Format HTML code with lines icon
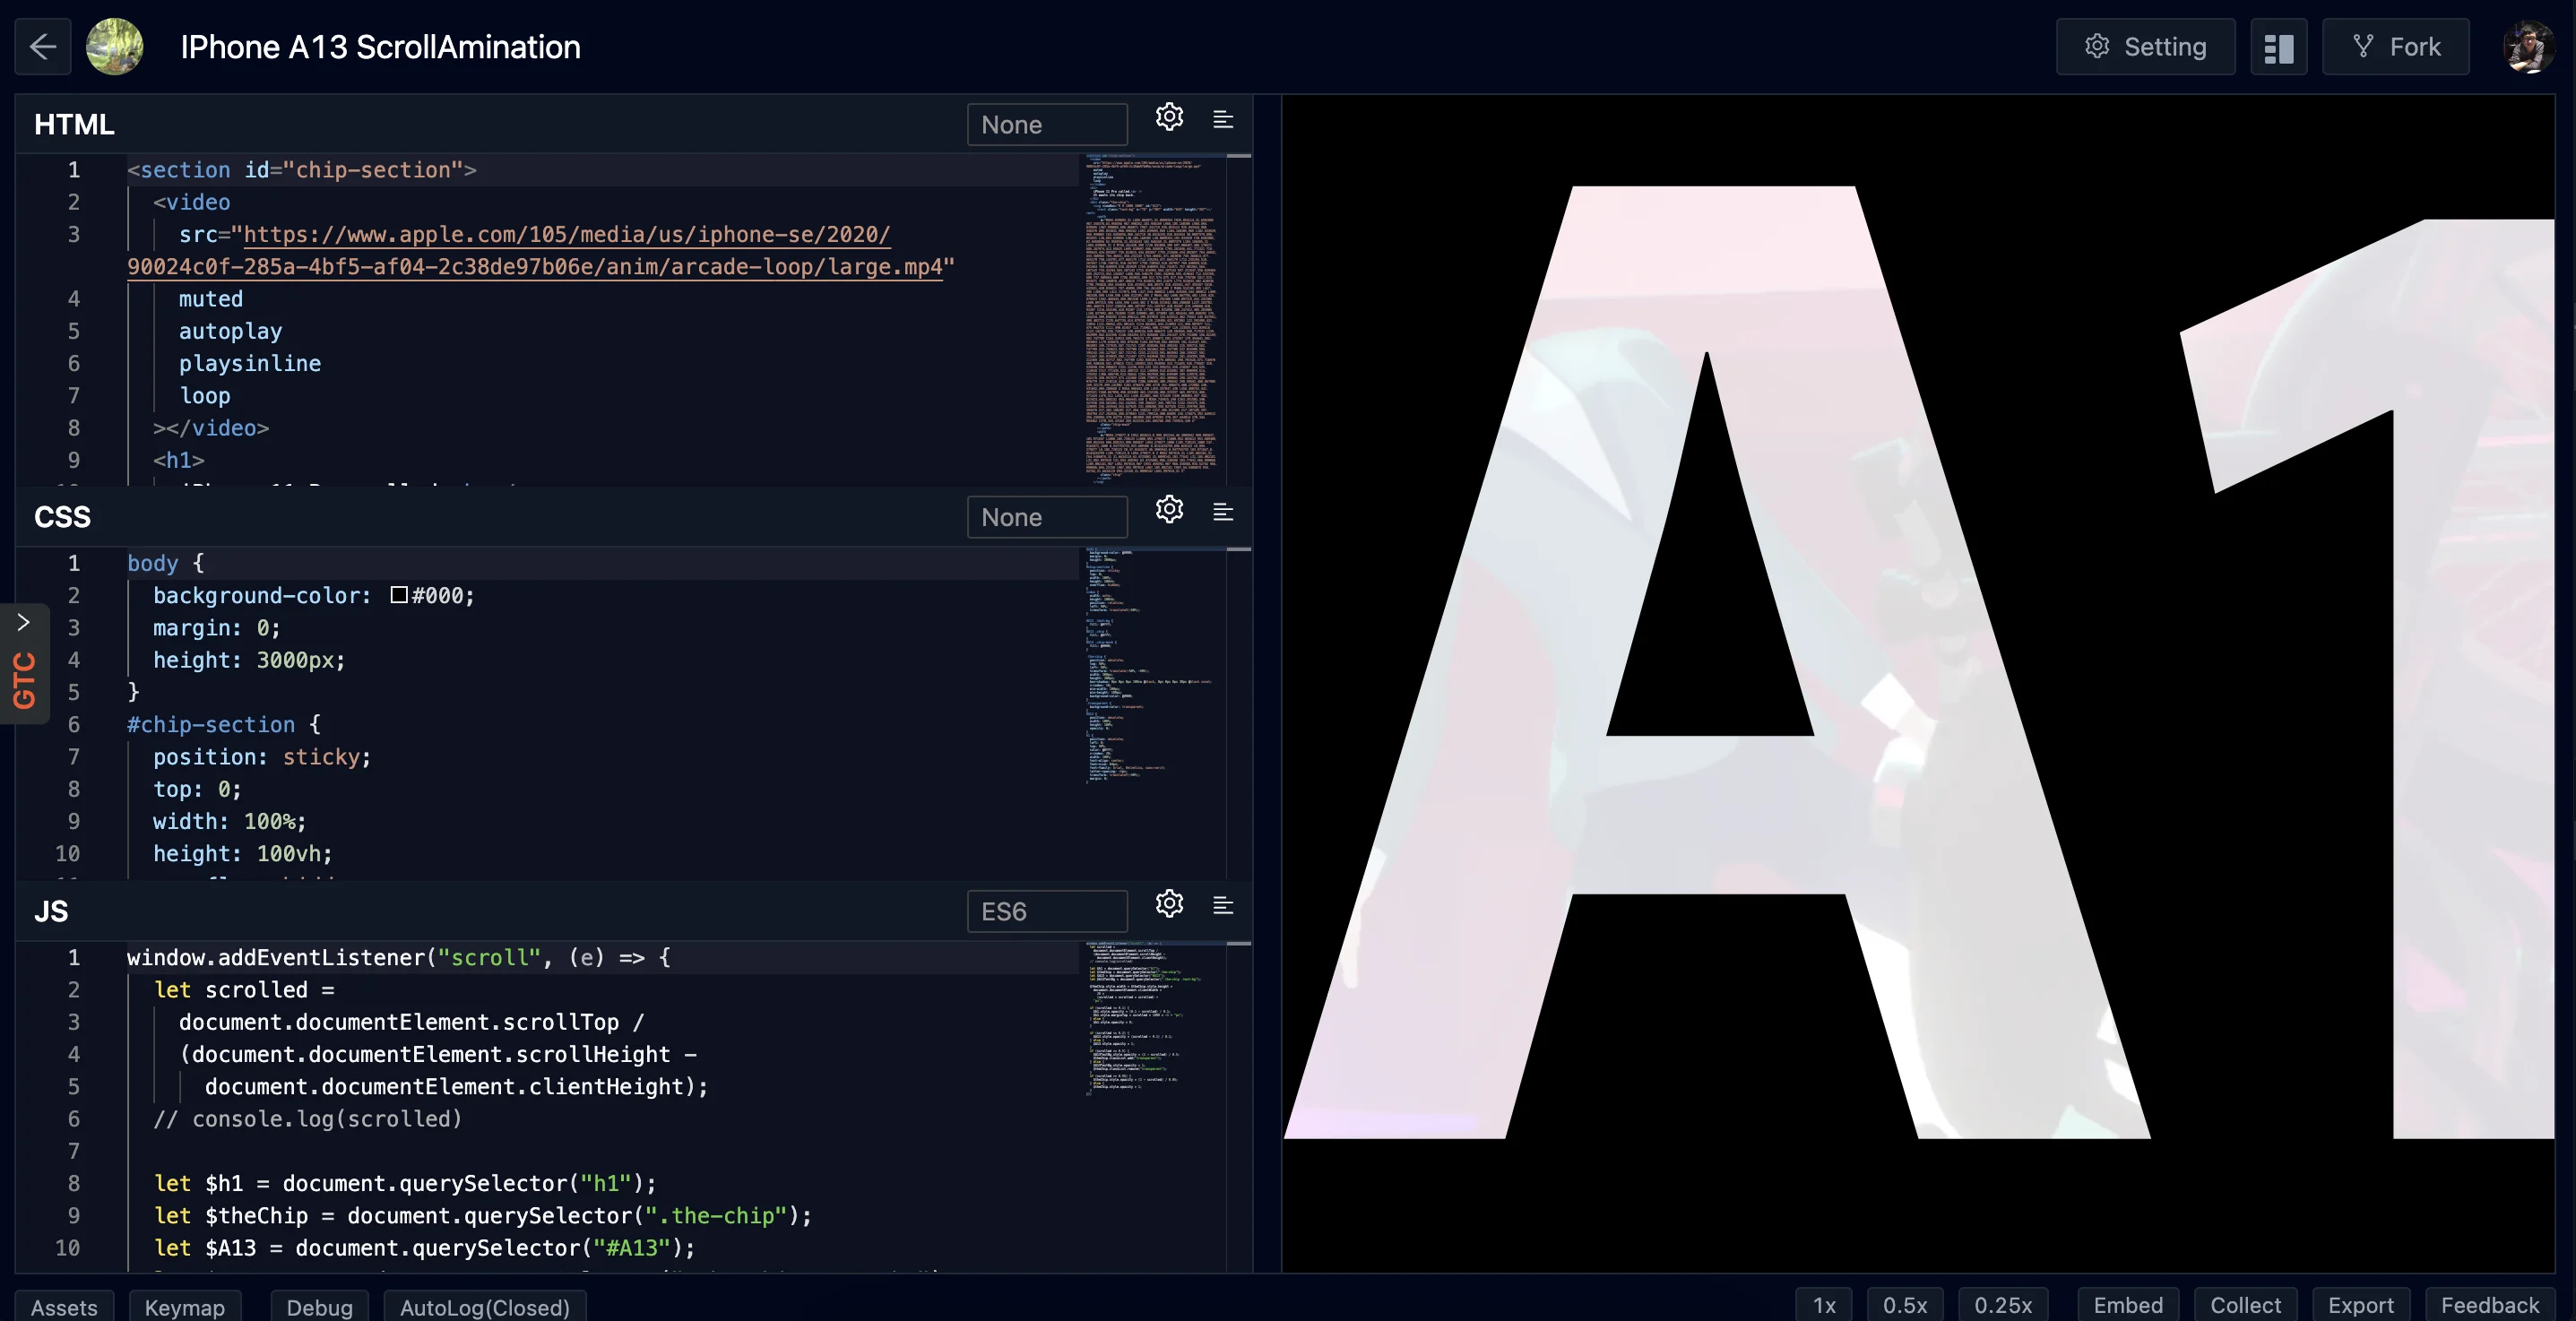The height and width of the screenshot is (1321, 2576). 1223,119
